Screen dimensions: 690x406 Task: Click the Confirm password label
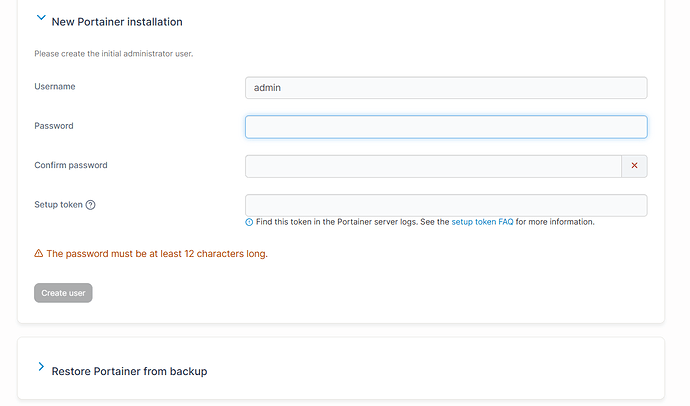(71, 165)
